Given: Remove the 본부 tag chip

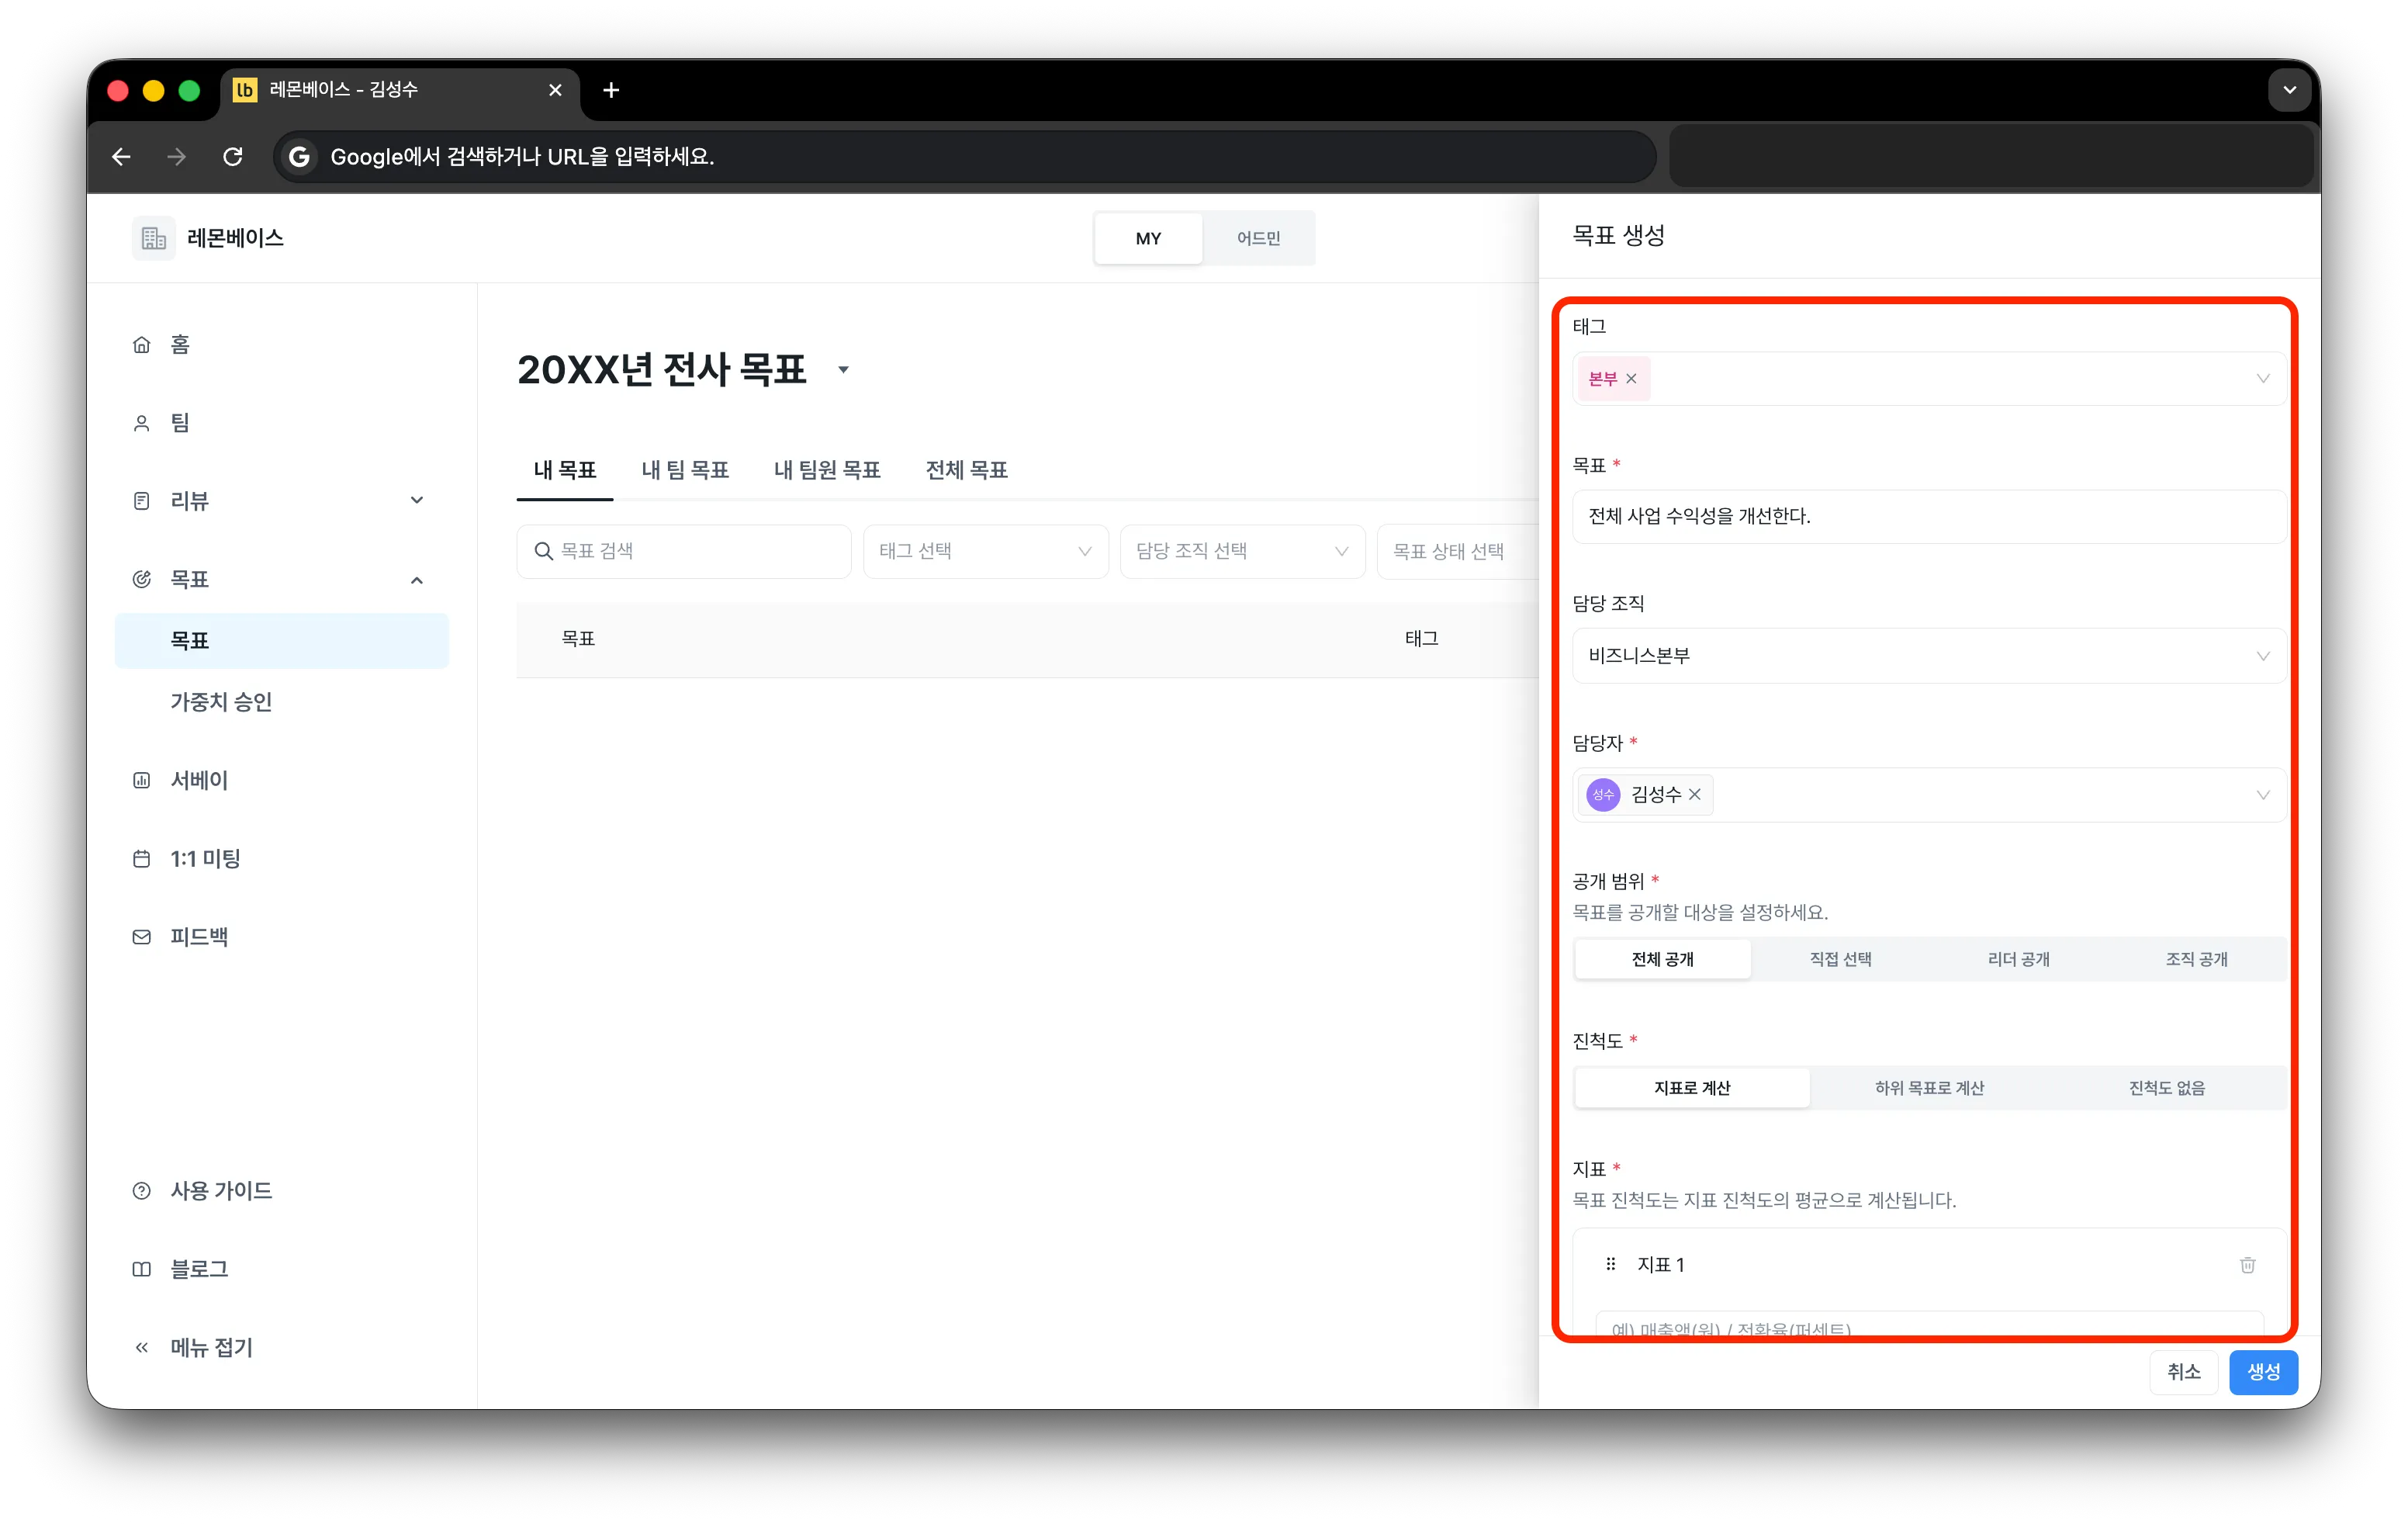Looking at the screenshot, I should click(x=1631, y=379).
